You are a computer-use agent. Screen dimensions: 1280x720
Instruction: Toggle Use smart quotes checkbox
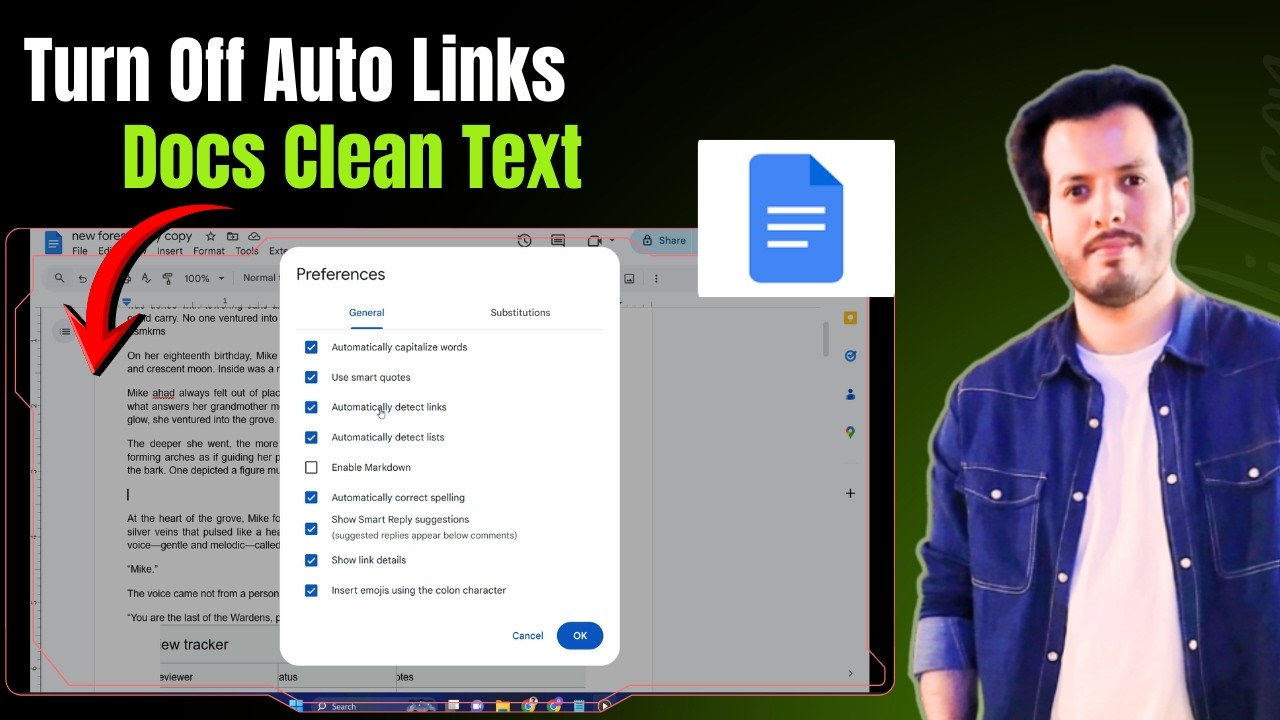click(x=311, y=377)
